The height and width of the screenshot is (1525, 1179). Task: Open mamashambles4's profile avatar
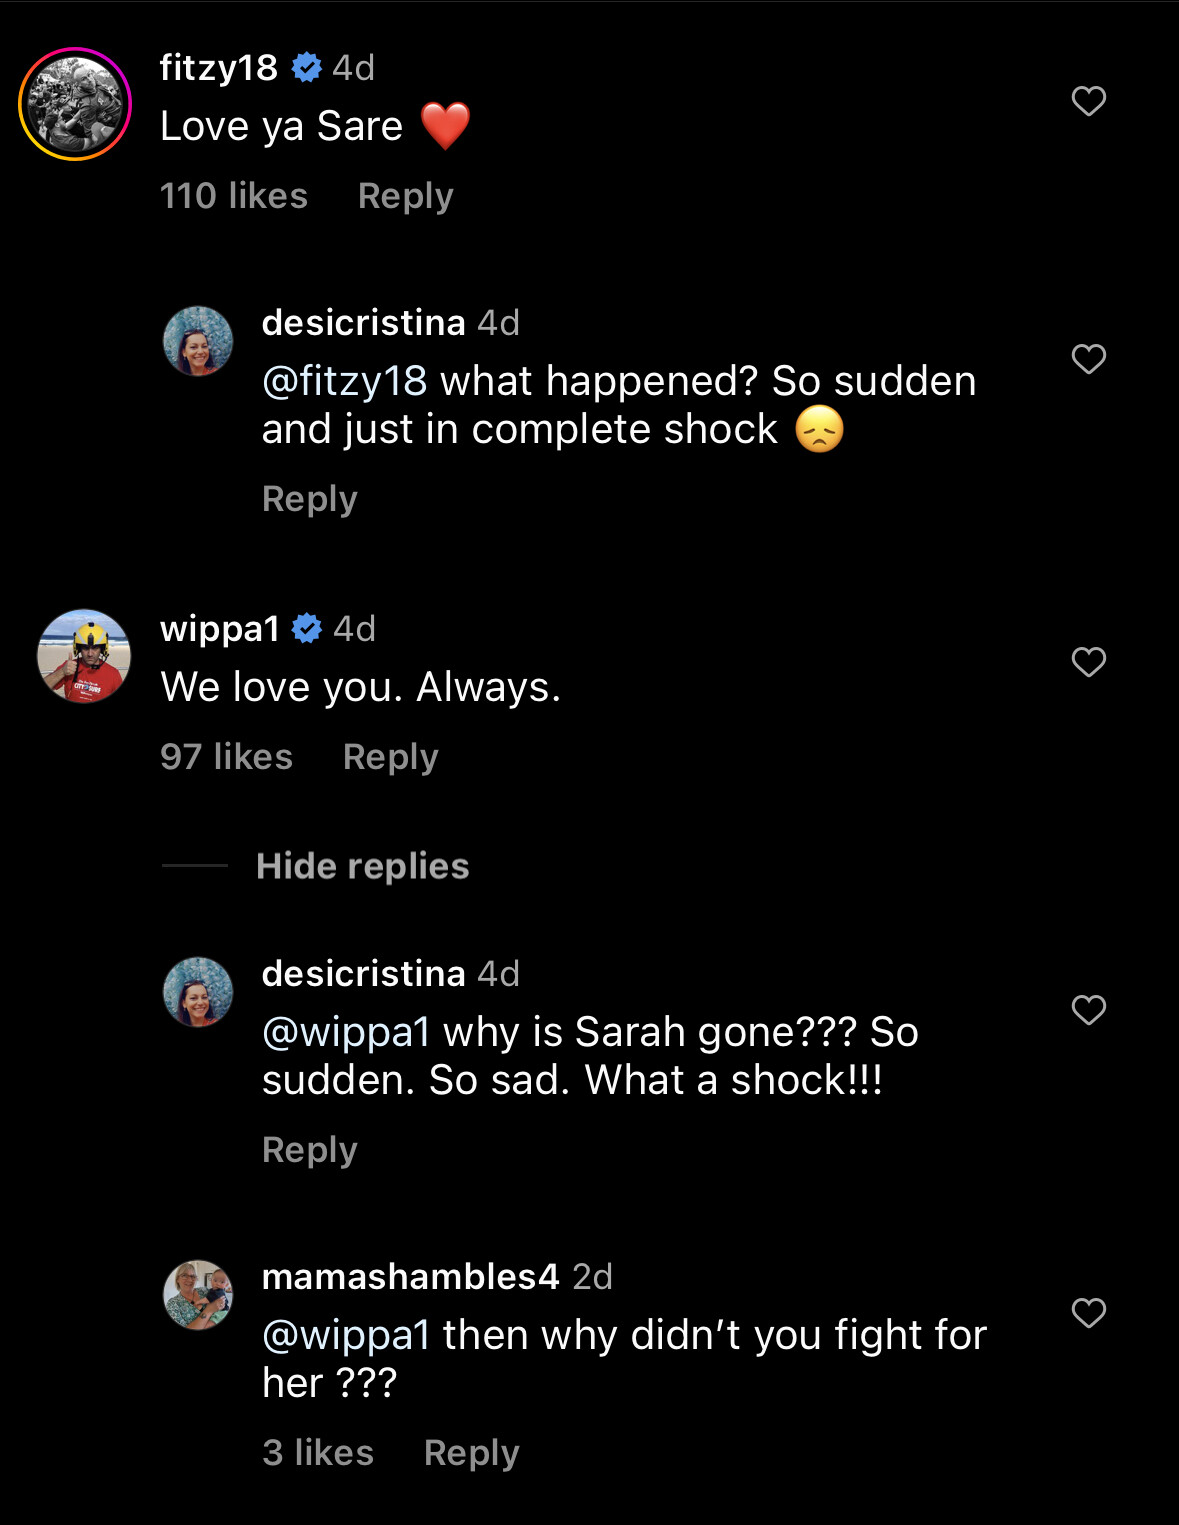pyautogui.click(x=198, y=1295)
